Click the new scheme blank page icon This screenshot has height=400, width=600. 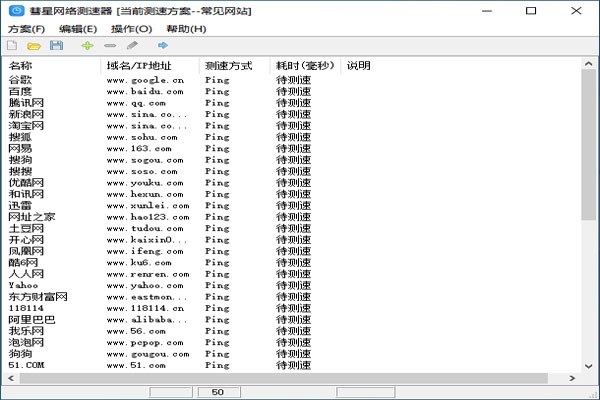[12, 46]
